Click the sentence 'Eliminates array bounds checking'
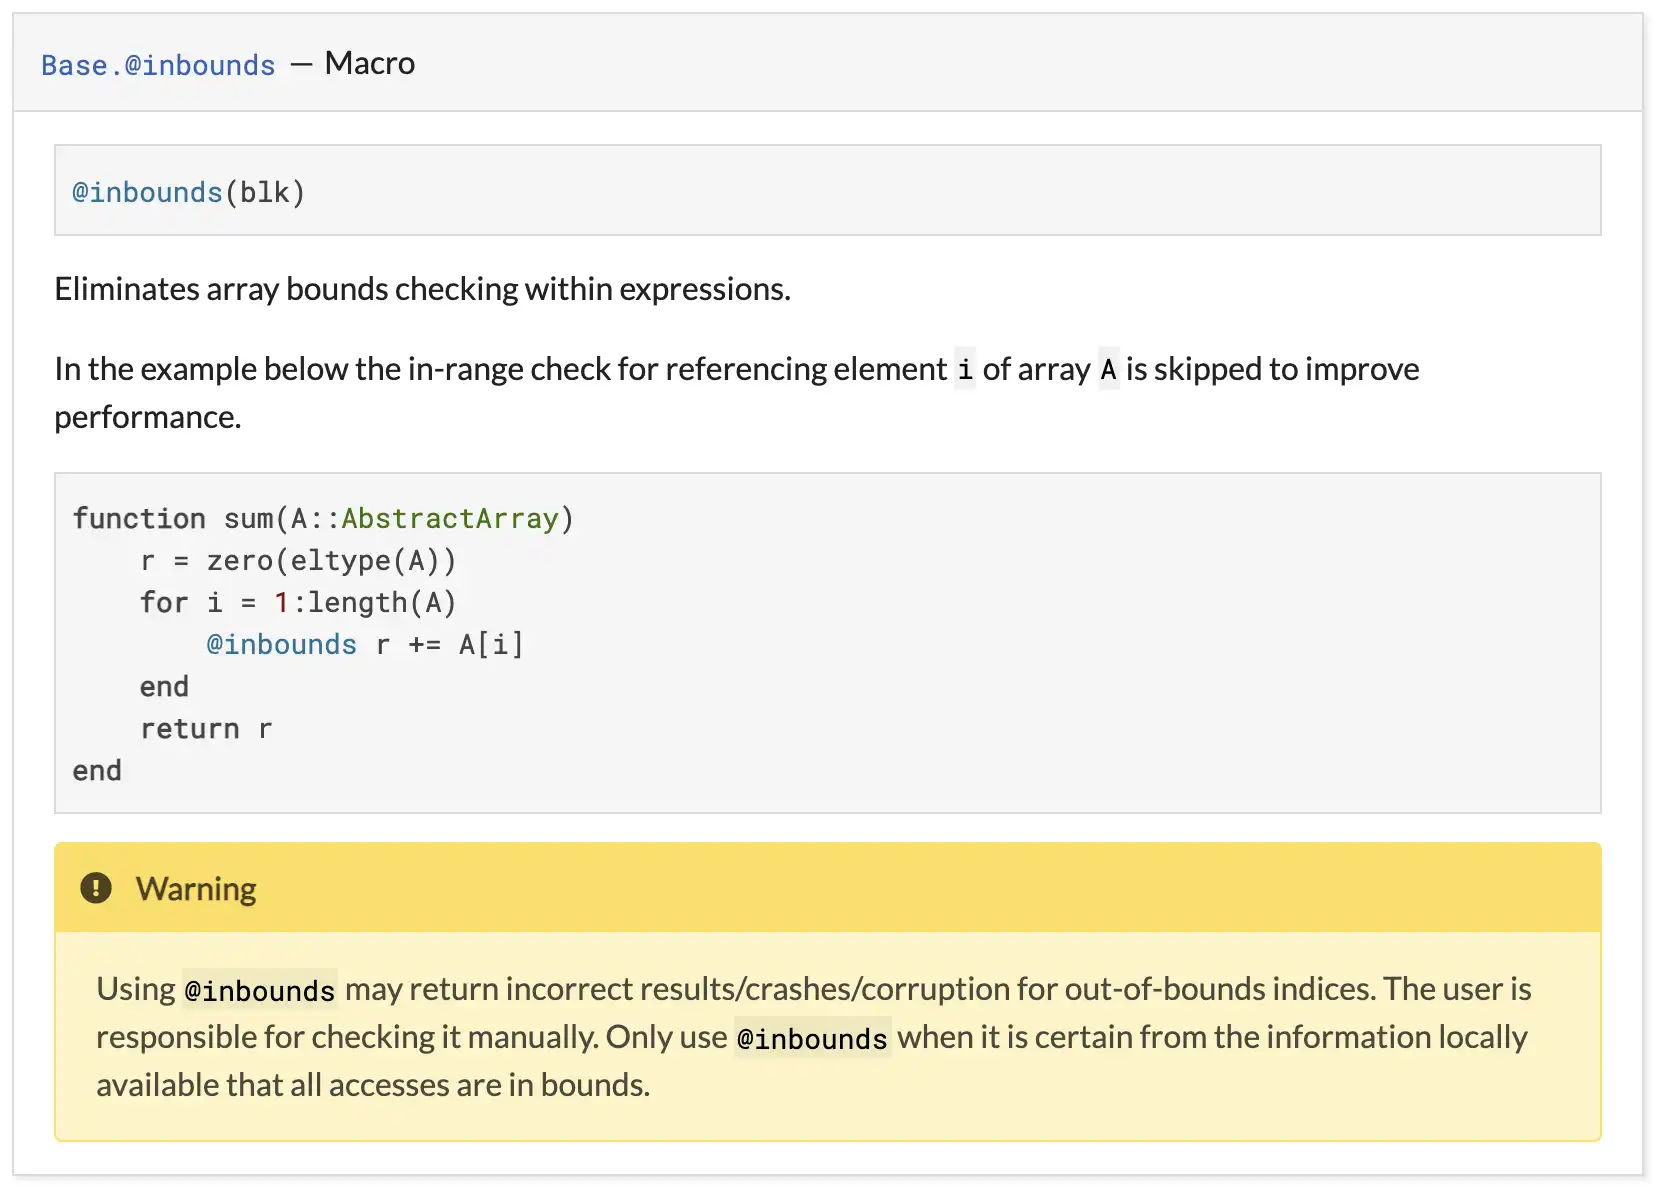The height and width of the screenshot is (1202, 1672). tap(422, 289)
